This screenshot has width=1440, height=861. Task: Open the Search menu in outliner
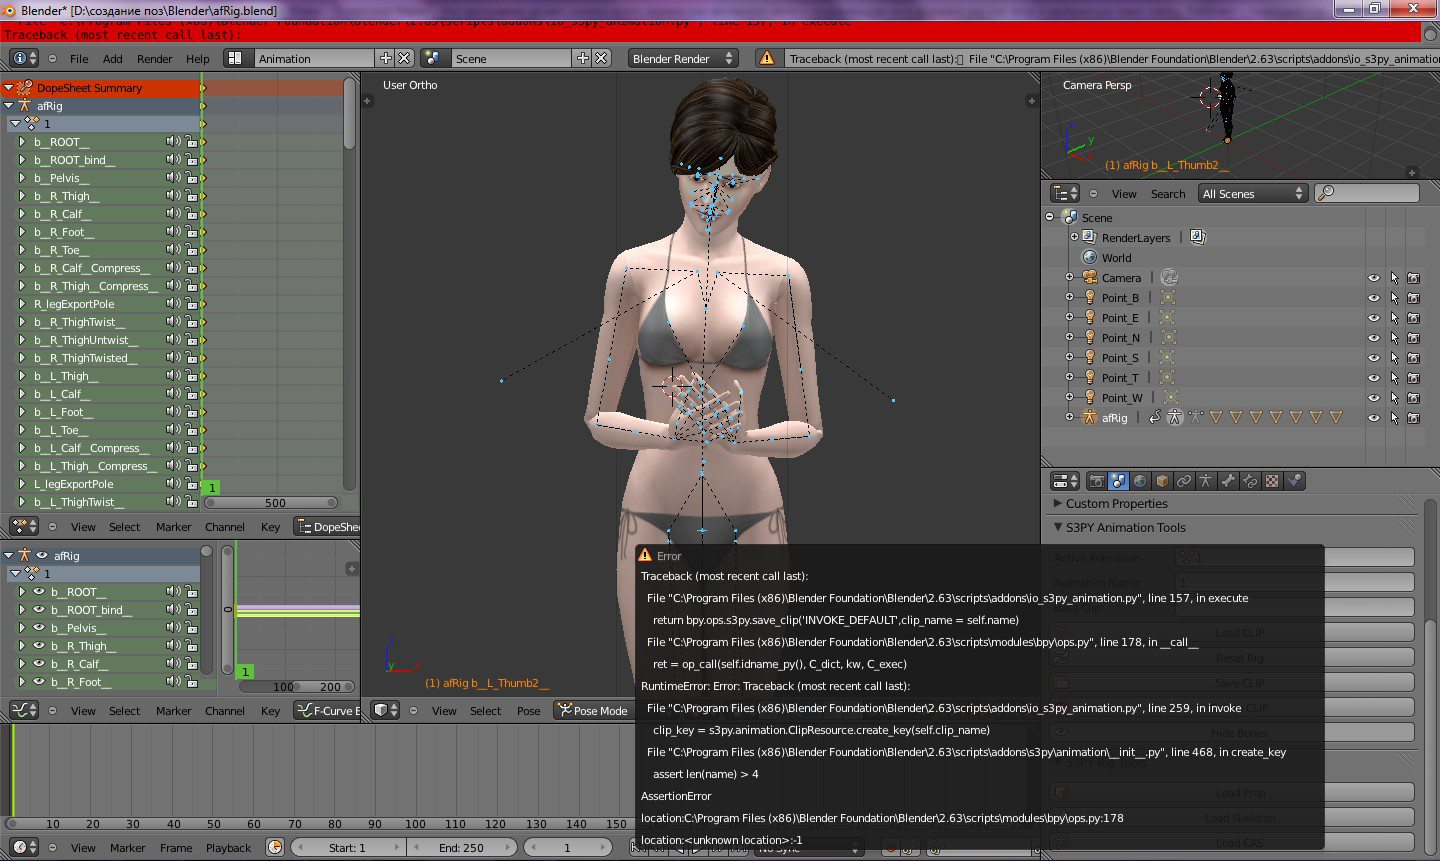pyautogui.click(x=1168, y=193)
